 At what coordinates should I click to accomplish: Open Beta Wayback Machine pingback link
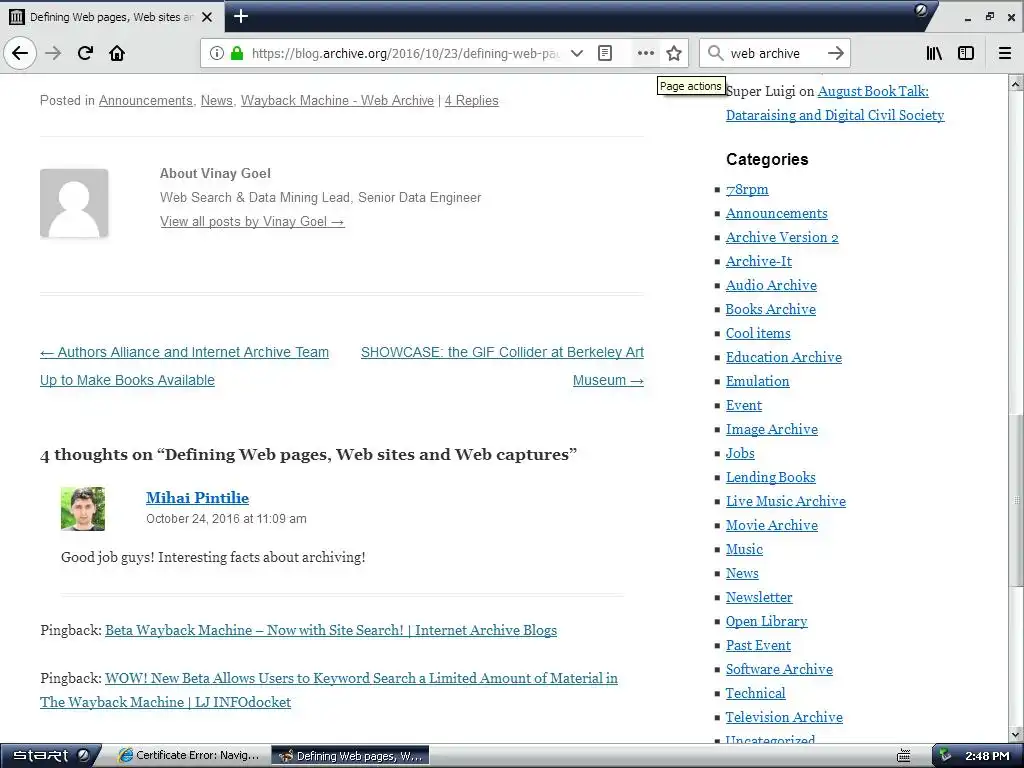330,630
